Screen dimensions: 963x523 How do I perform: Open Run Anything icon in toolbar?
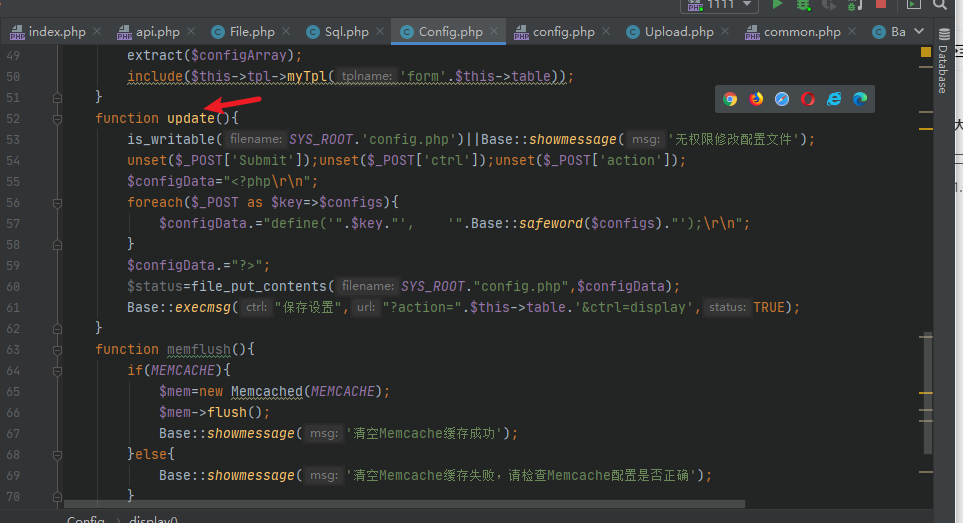pyautogui.click(x=914, y=4)
